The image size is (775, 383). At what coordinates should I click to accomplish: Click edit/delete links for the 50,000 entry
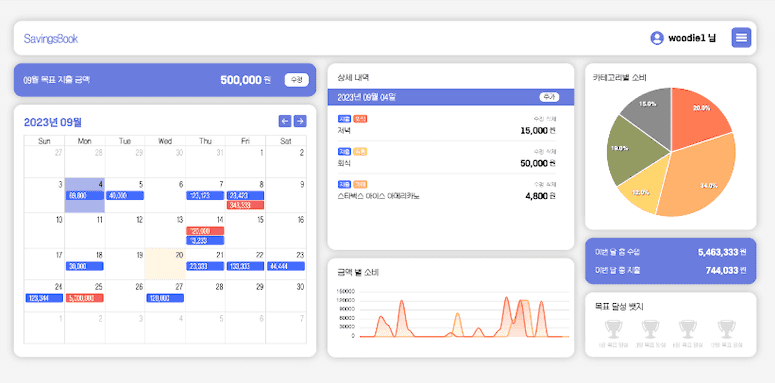click(545, 151)
